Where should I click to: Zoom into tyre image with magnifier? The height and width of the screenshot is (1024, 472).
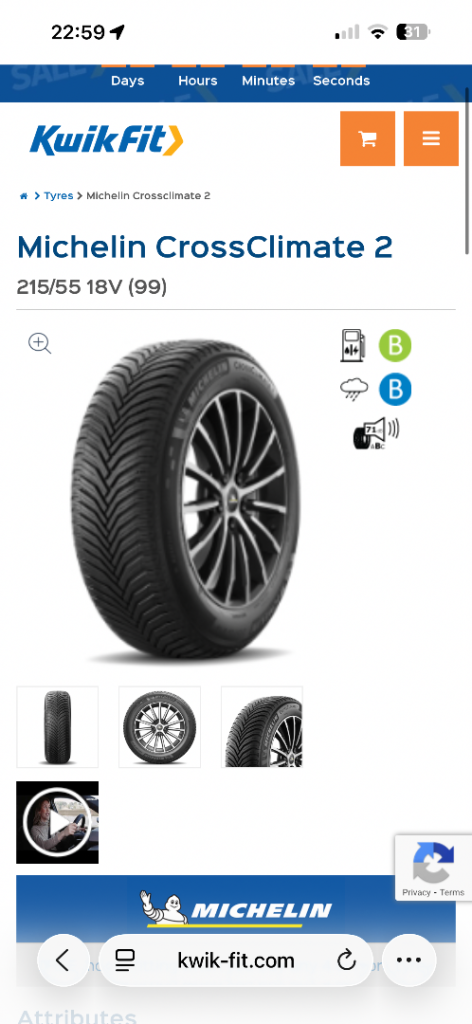click(39, 343)
